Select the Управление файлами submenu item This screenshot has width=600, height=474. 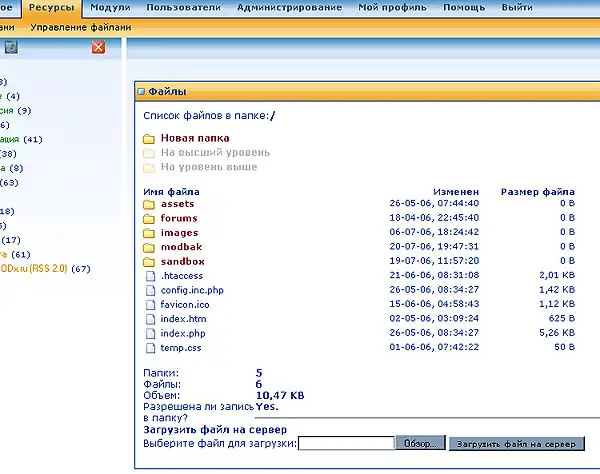76,27
